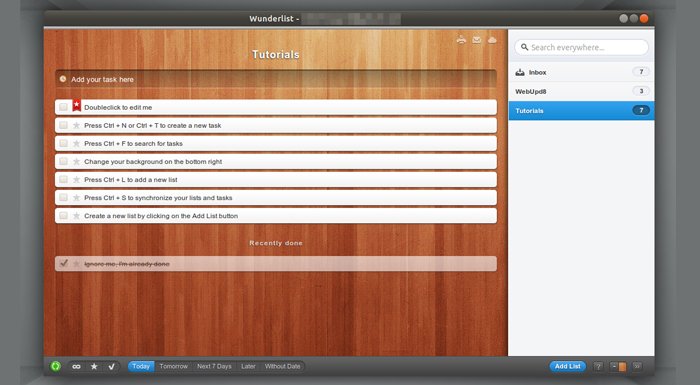
Task: Select the Tomorrow filter
Action: pyautogui.click(x=174, y=366)
